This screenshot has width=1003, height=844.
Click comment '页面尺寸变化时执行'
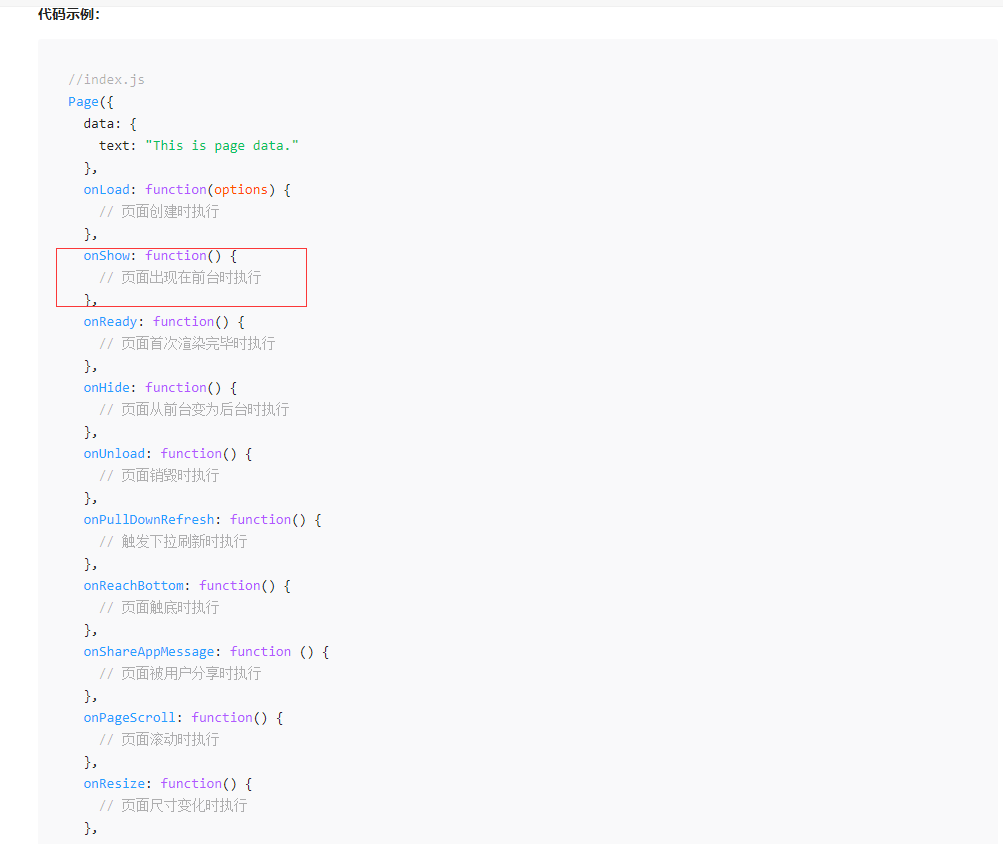pos(184,805)
